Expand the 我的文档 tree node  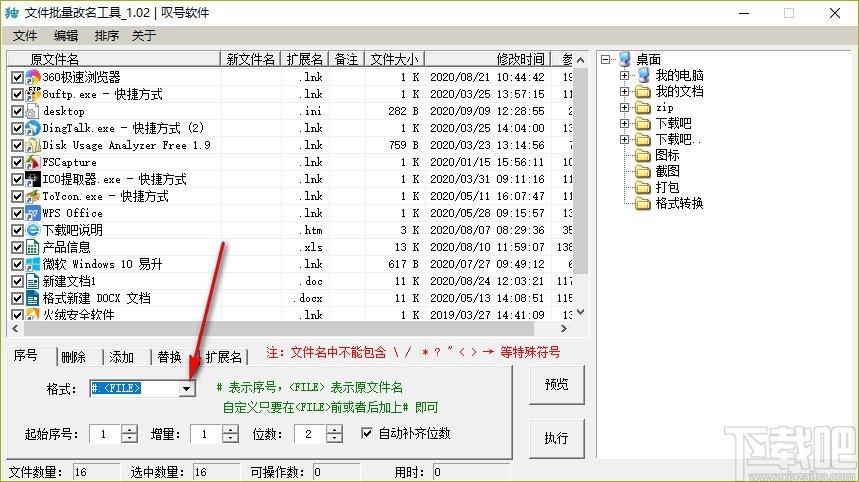tap(624, 91)
